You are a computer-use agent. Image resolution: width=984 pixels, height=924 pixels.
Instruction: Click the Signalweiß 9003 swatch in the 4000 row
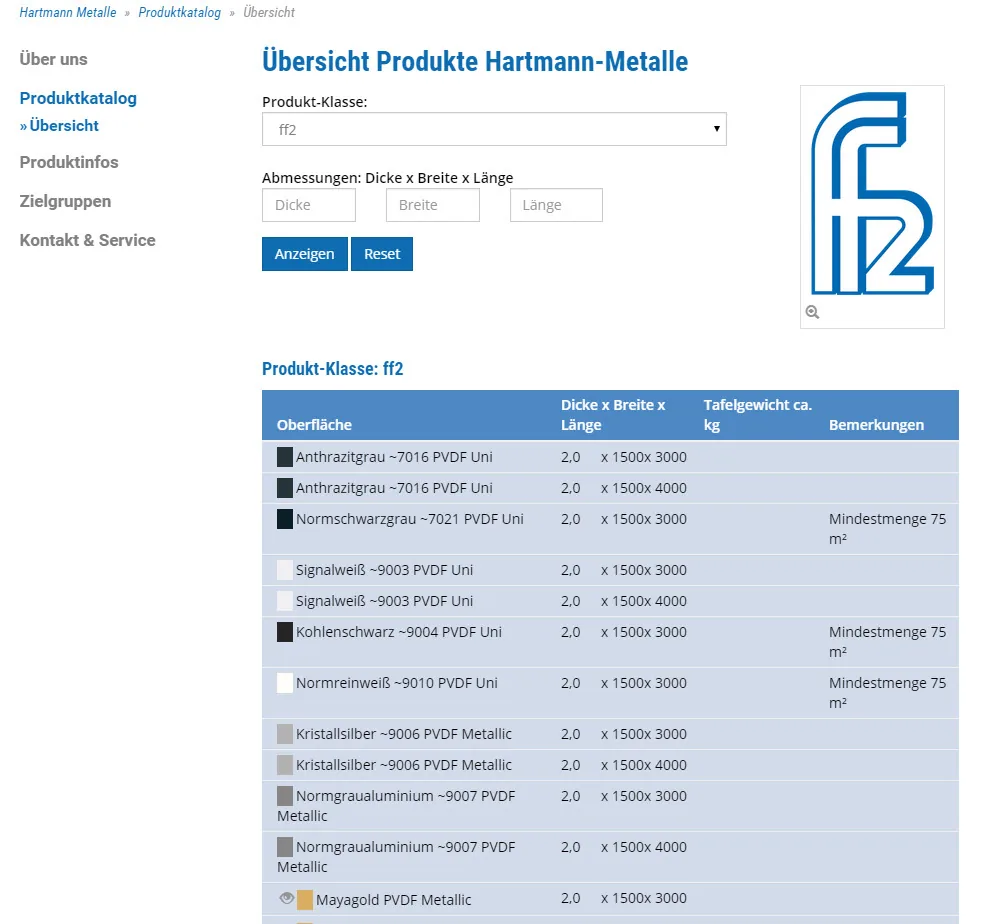click(285, 601)
